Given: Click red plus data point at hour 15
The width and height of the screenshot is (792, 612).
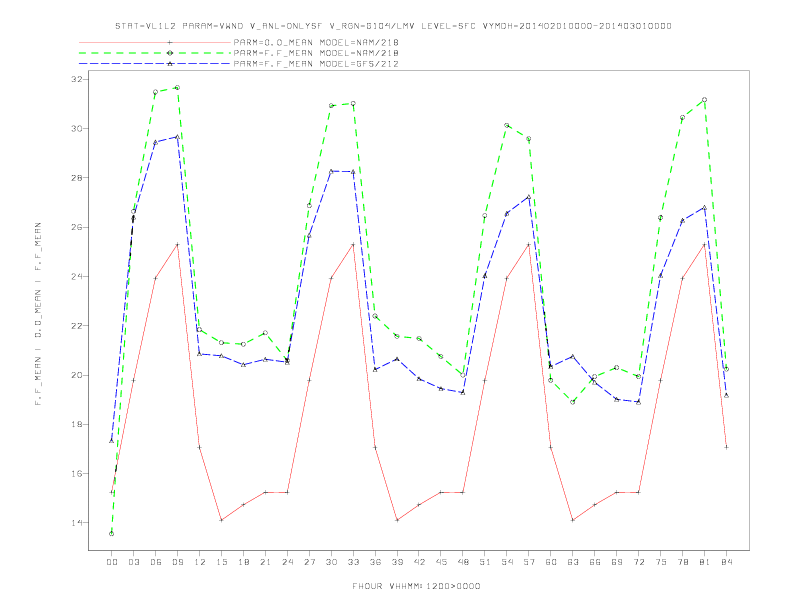Looking at the screenshot, I should 221,520.
